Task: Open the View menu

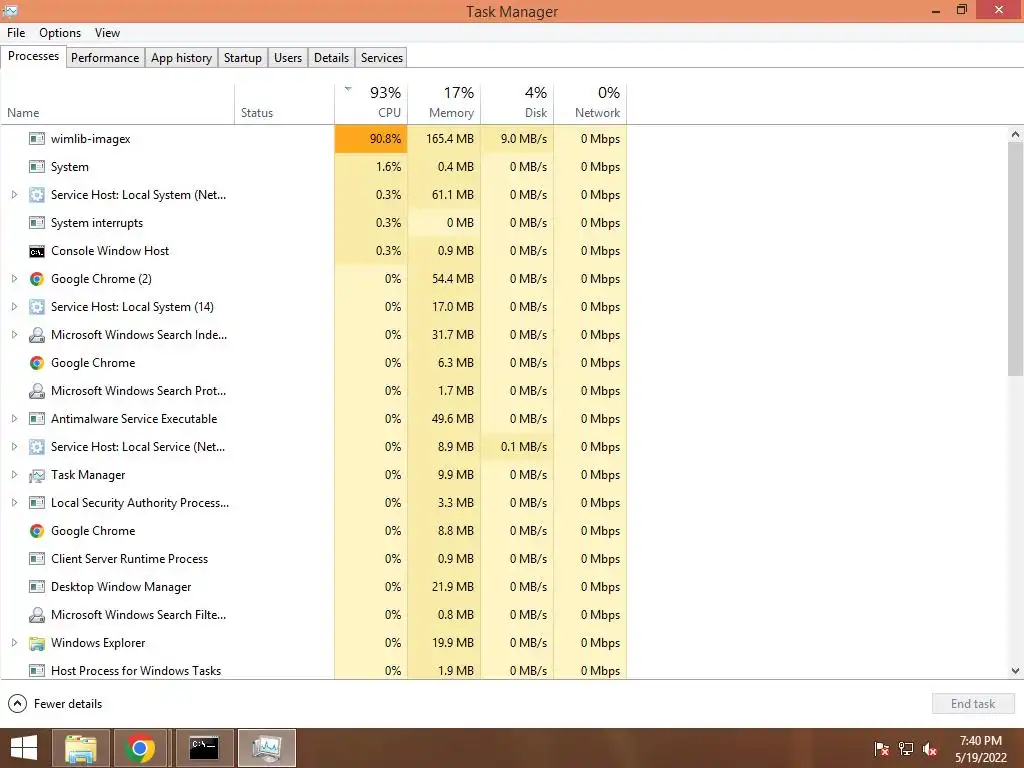Action: point(107,33)
